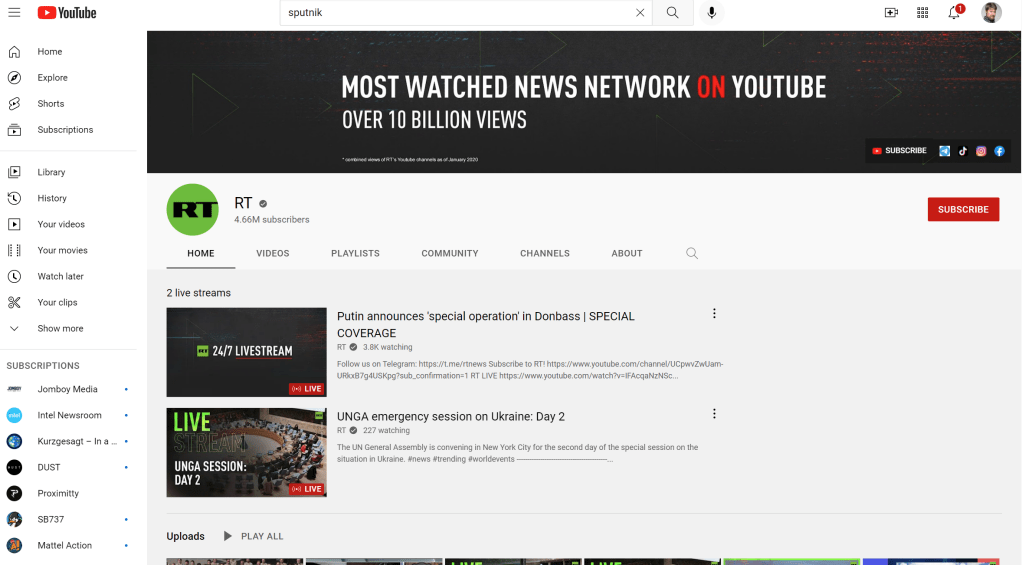
Task: Click the 2 live streams heading
Action: click(199, 293)
